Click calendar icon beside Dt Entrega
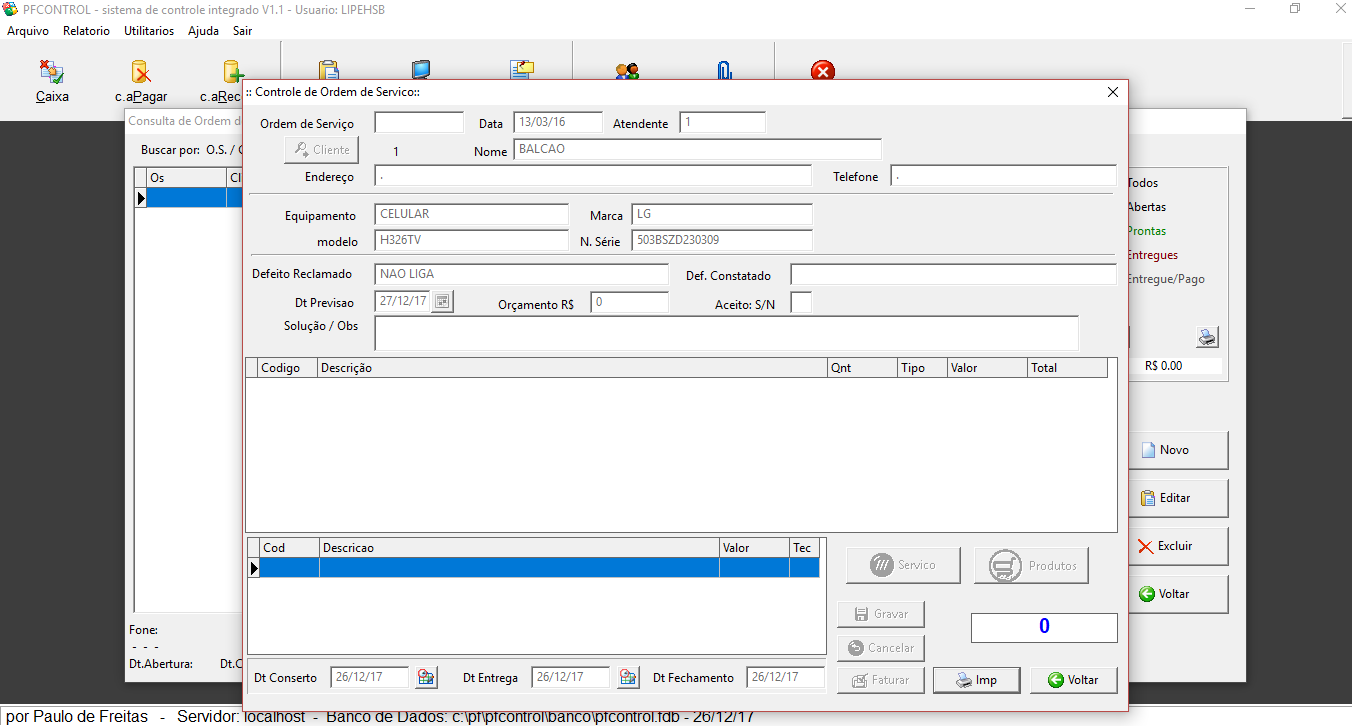The width and height of the screenshot is (1352, 726). [628, 677]
